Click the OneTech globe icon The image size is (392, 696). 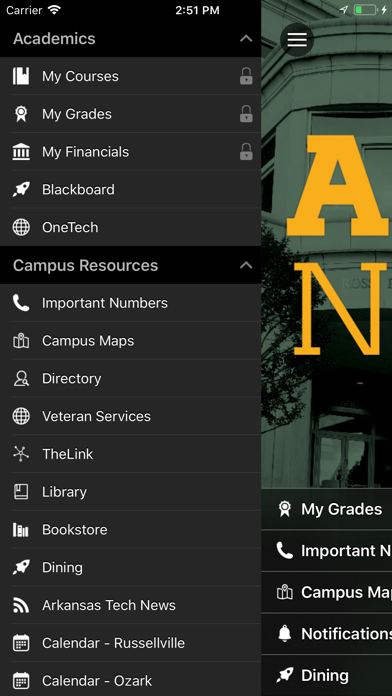[x=21, y=227]
